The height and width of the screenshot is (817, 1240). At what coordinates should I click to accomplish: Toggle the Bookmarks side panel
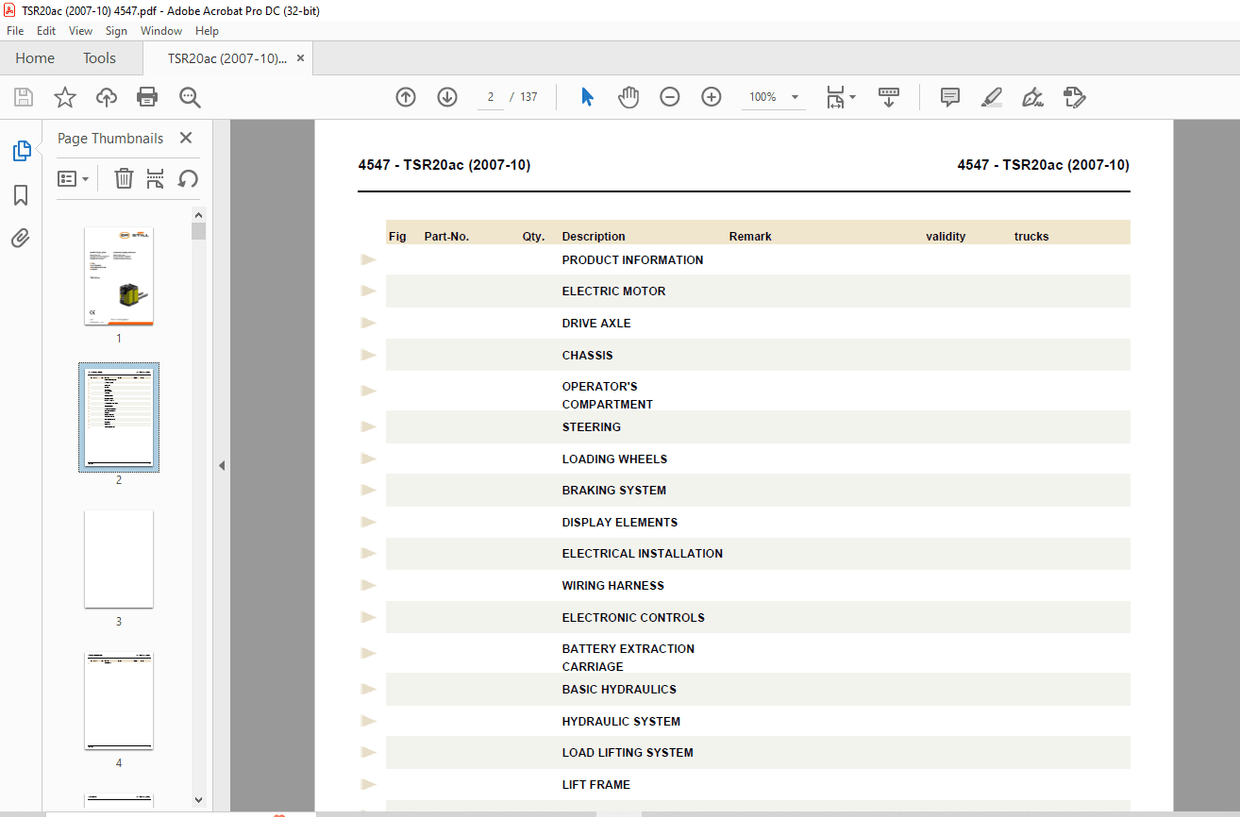(x=20, y=195)
